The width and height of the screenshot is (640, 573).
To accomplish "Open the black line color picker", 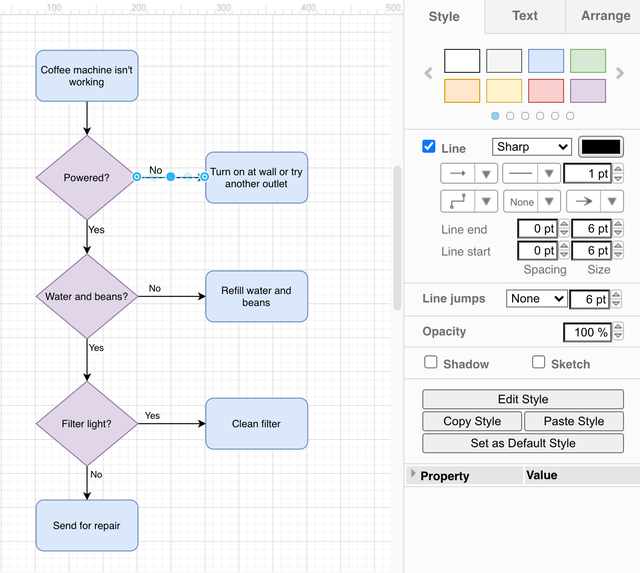I will coord(601,147).
